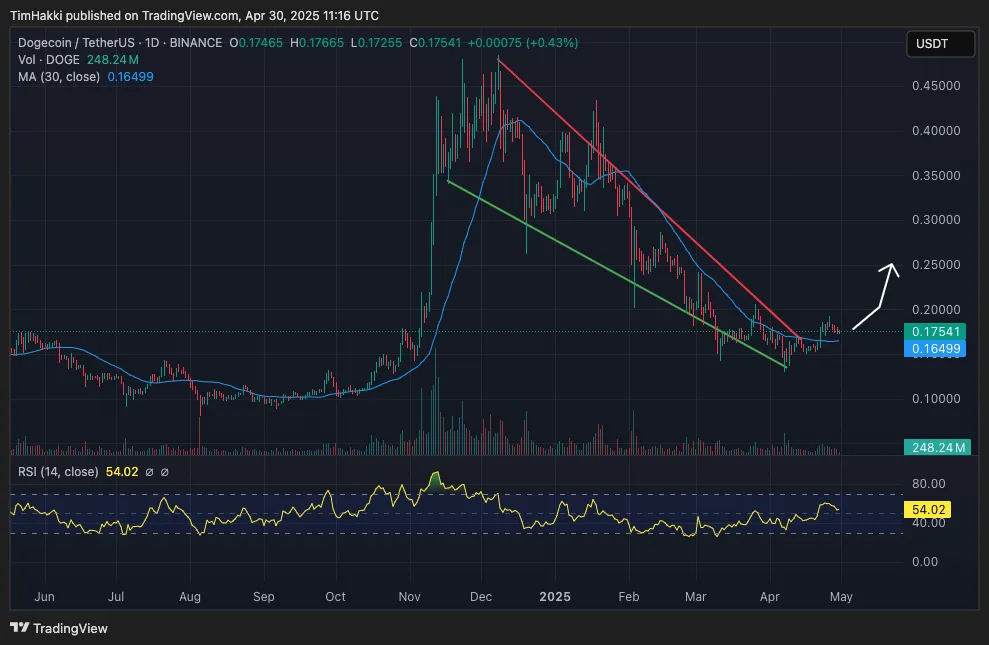Click the yellow 54.02 RSI value badge
Image resolution: width=989 pixels, height=645 pixels.
[927, 509]
